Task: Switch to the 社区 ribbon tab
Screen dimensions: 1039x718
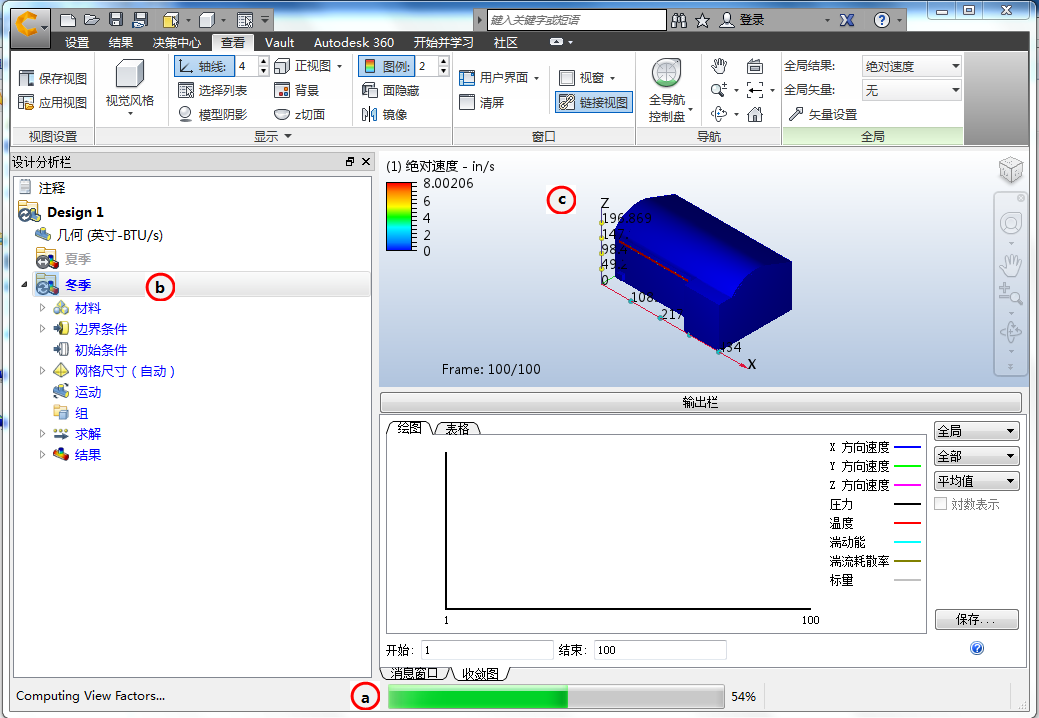Action: pyautogui.click(x=506, y=42)
